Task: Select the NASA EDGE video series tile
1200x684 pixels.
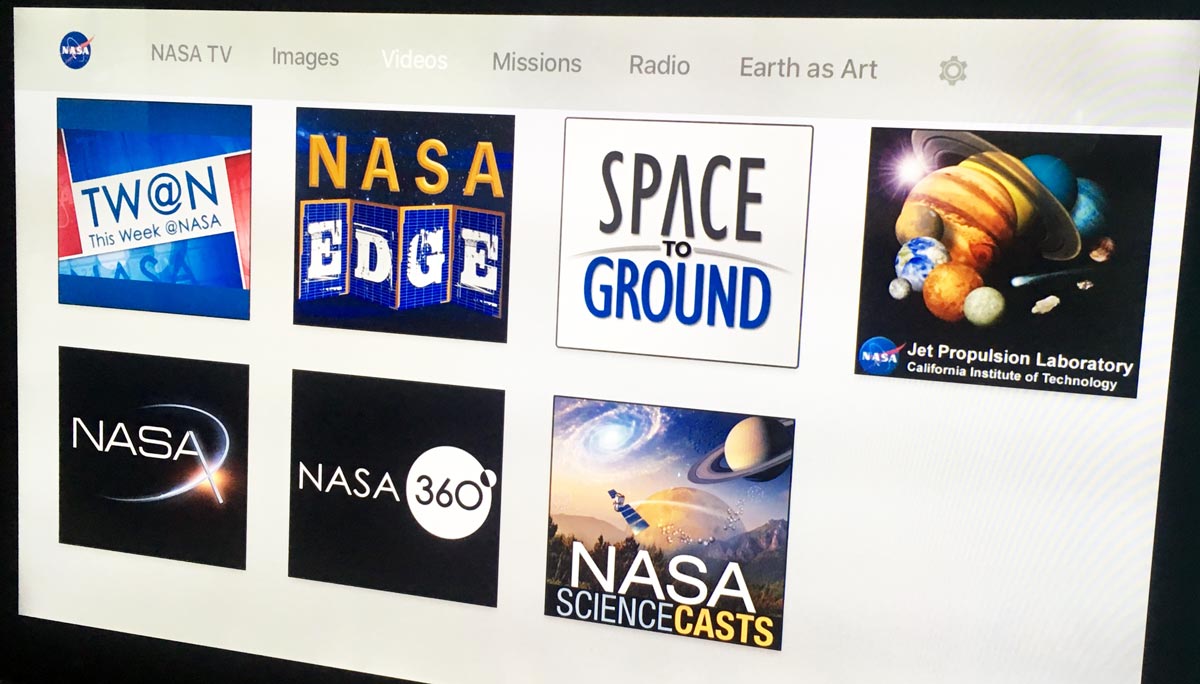Action: click(403, 227)
